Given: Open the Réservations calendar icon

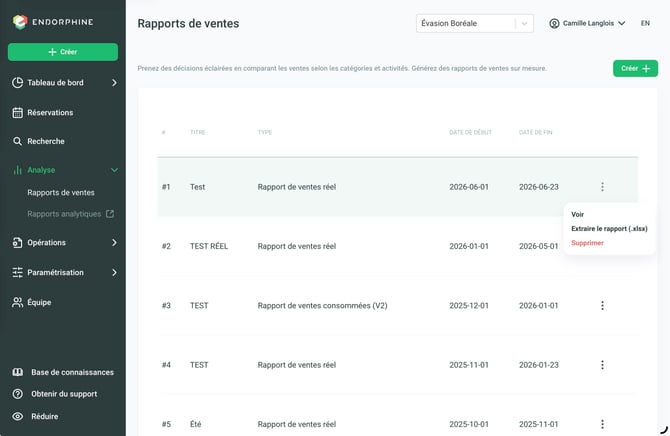Looking at the screenshot, I should click(x=18, y=113).
